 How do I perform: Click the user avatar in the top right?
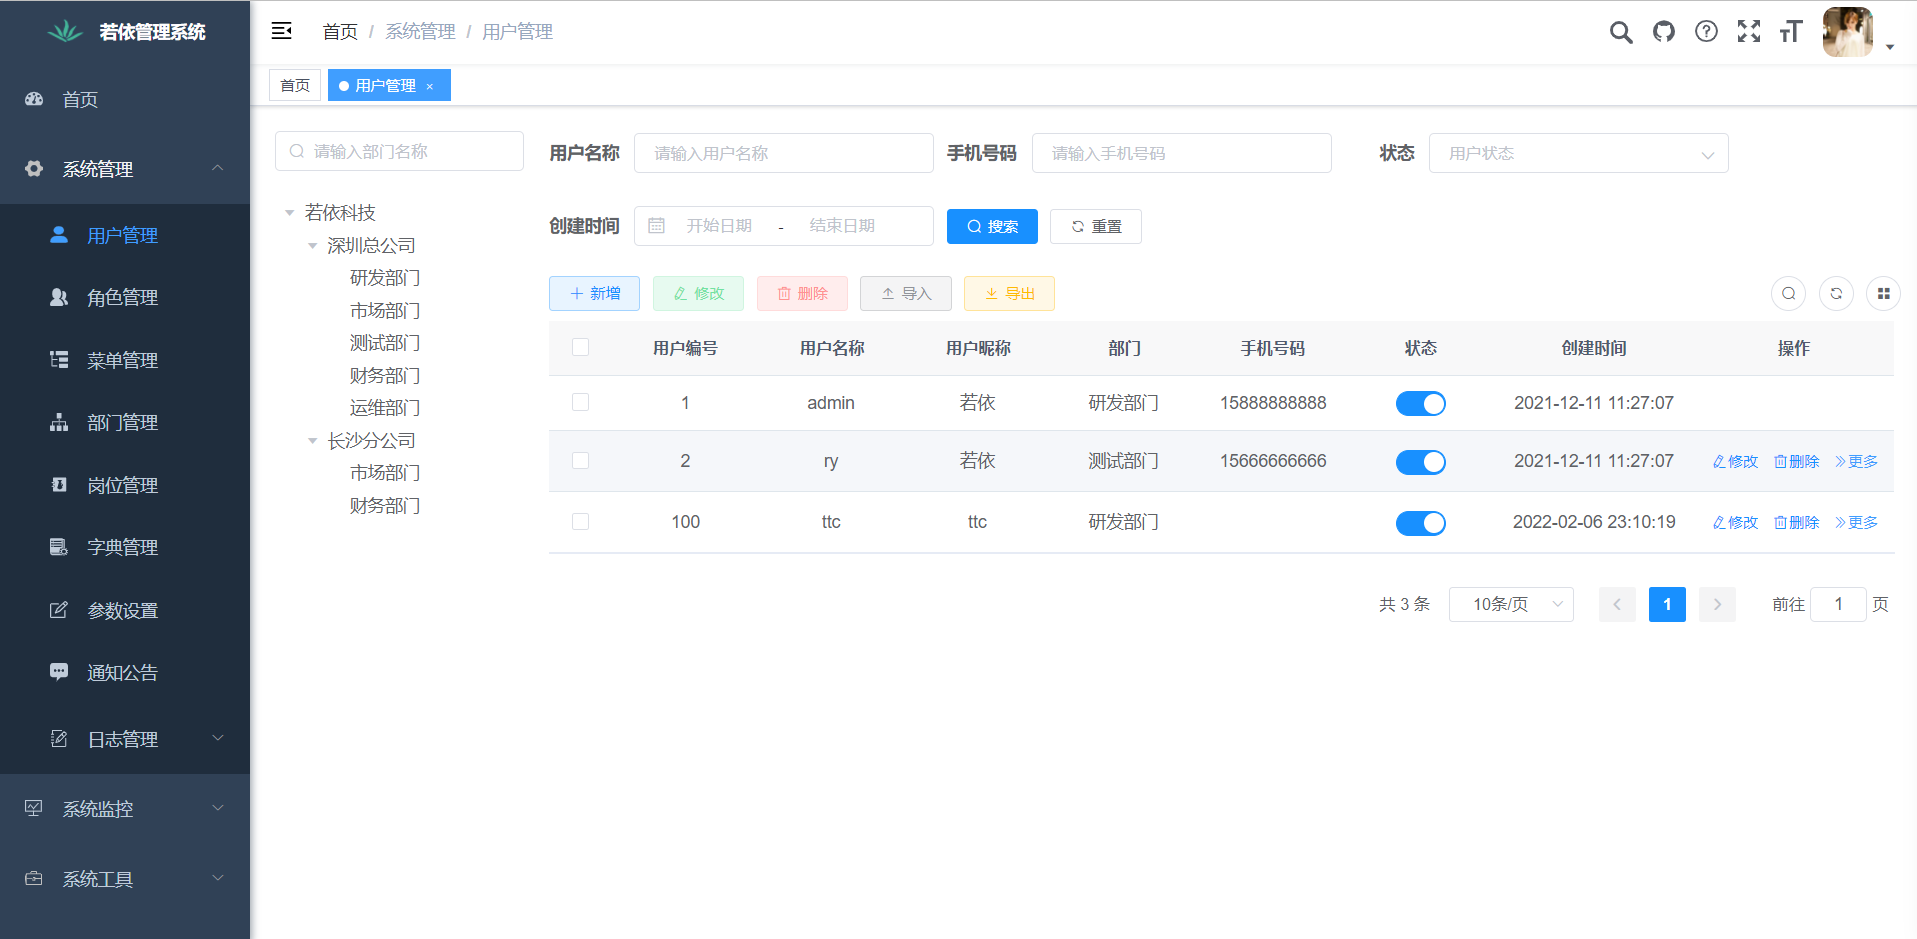[x=1847, y=31]
